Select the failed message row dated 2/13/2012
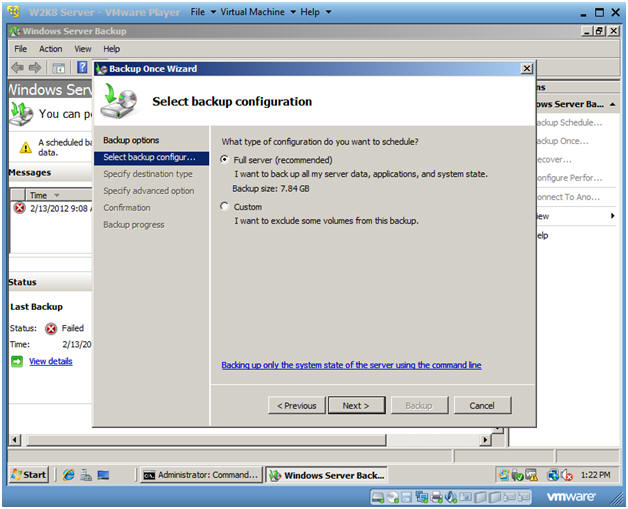Image resolution: width=628 pixels, height=509 pixels. [x=52, y=208]
